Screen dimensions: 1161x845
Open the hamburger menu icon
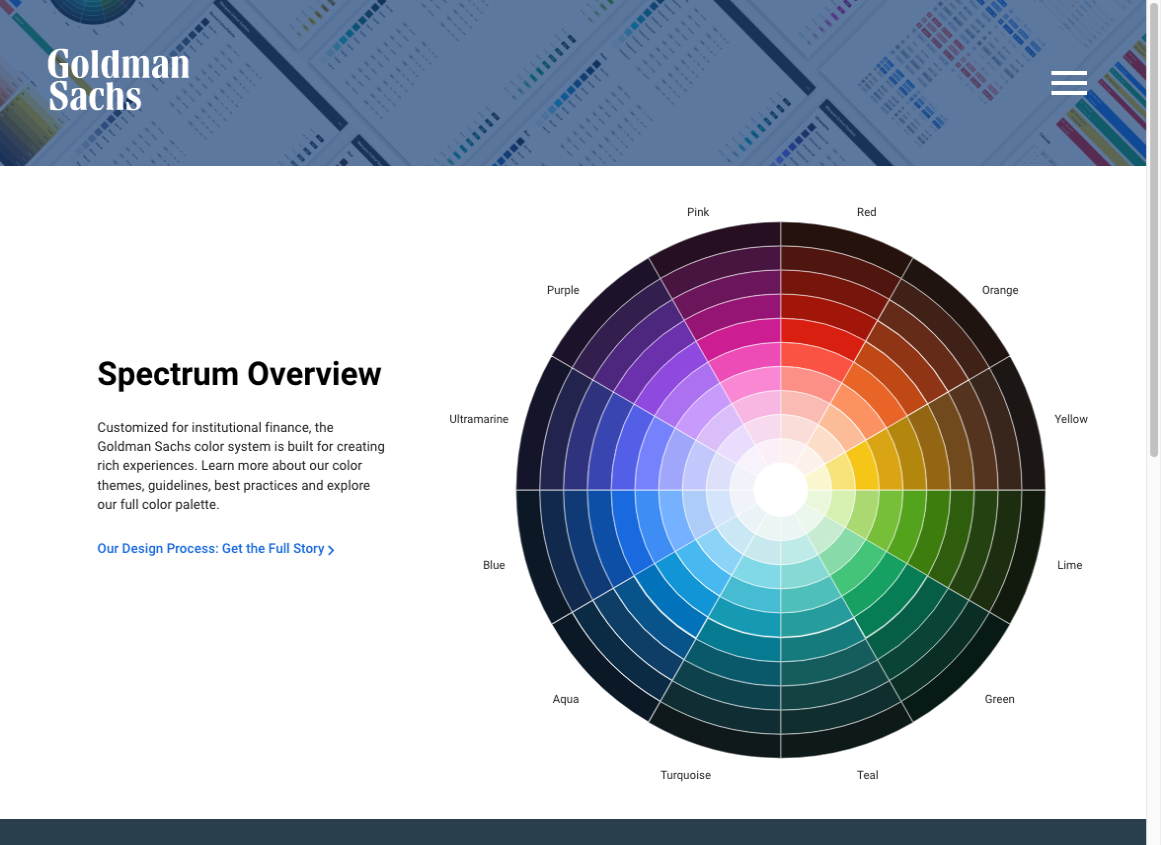click(1068, 83)
